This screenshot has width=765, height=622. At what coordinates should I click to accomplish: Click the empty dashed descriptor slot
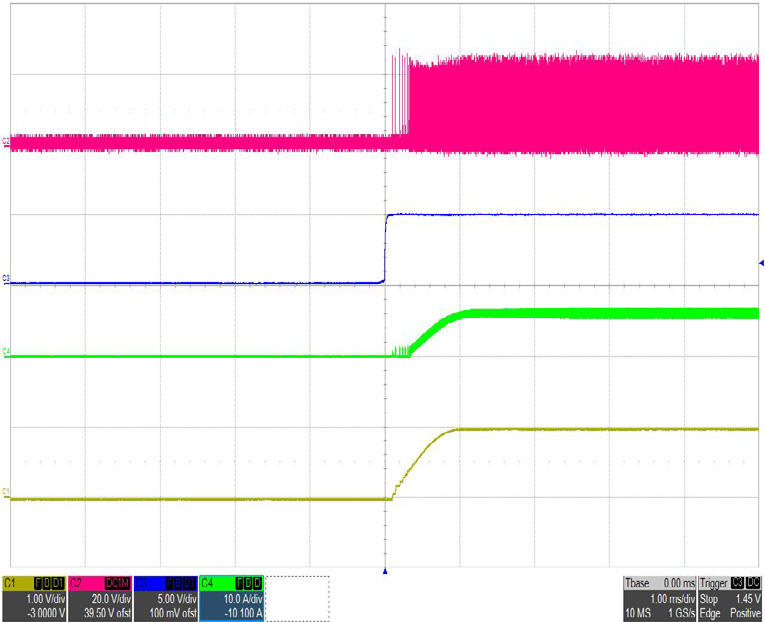tap(297, 597)
